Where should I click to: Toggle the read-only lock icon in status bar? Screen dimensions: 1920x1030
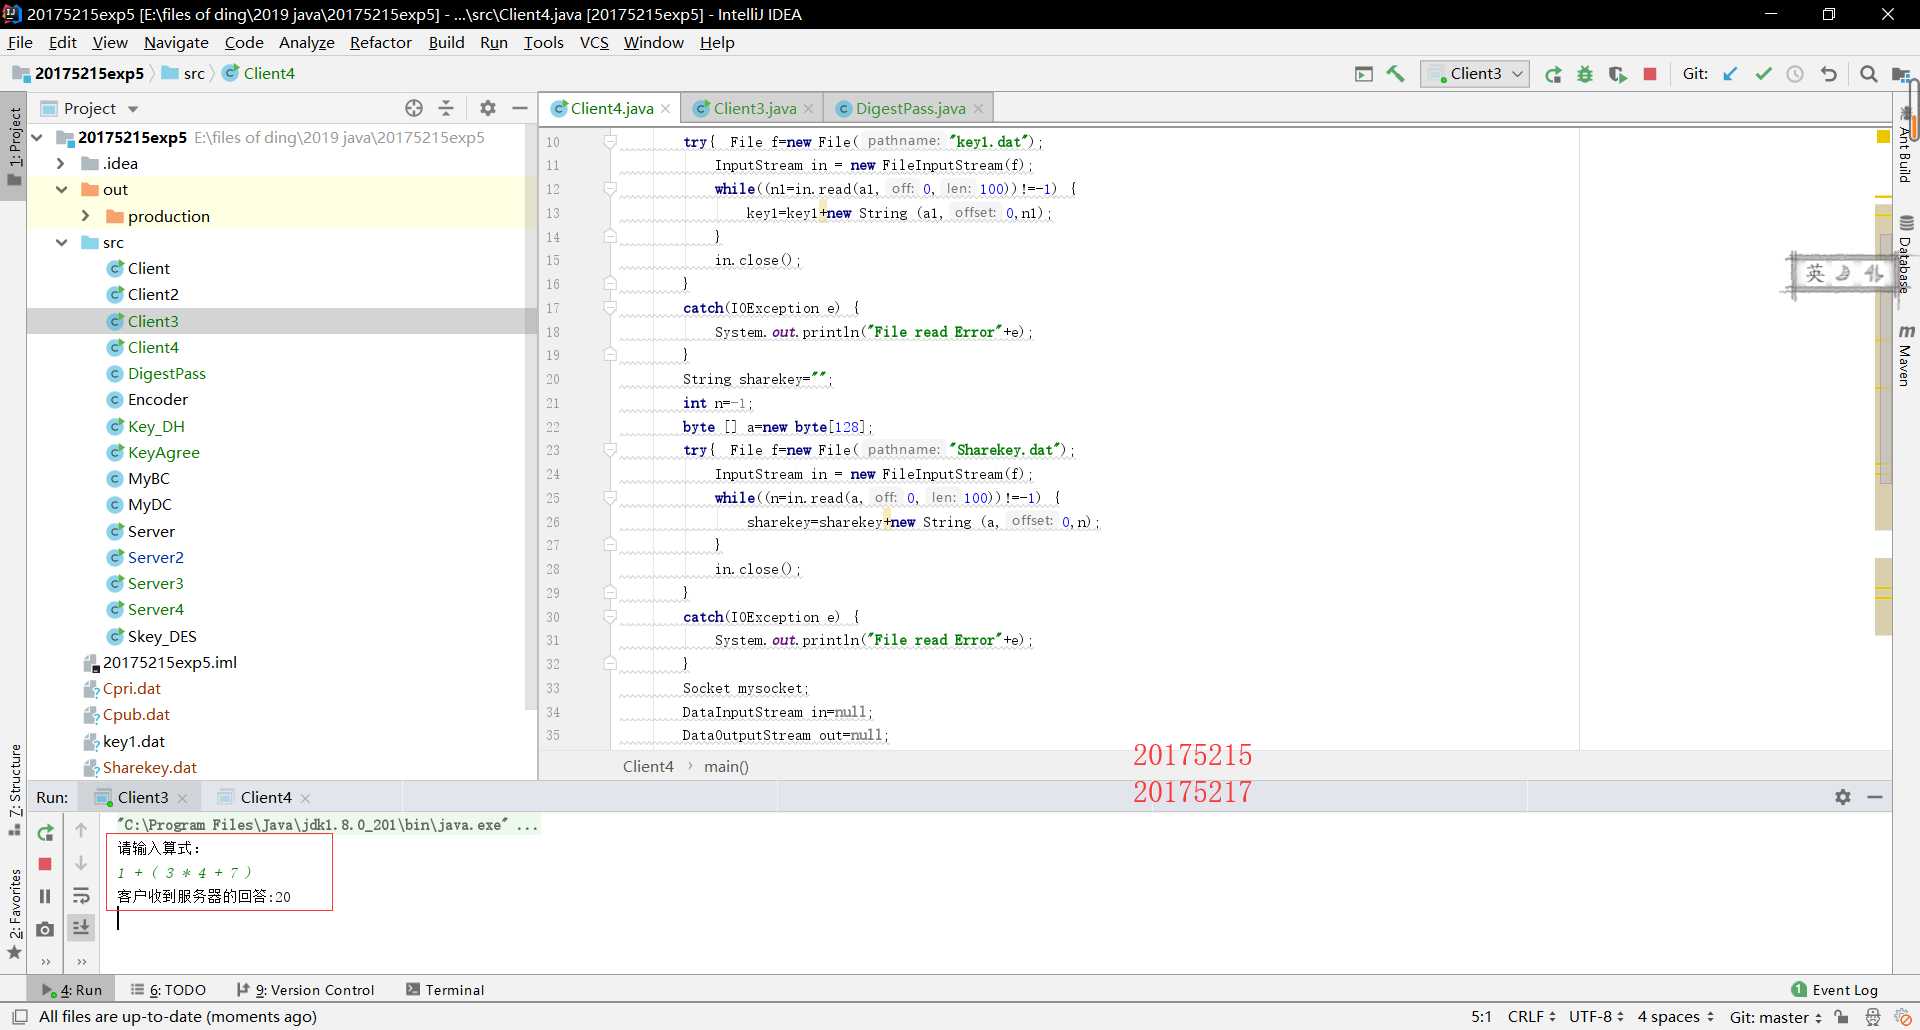(1842, 1017)
